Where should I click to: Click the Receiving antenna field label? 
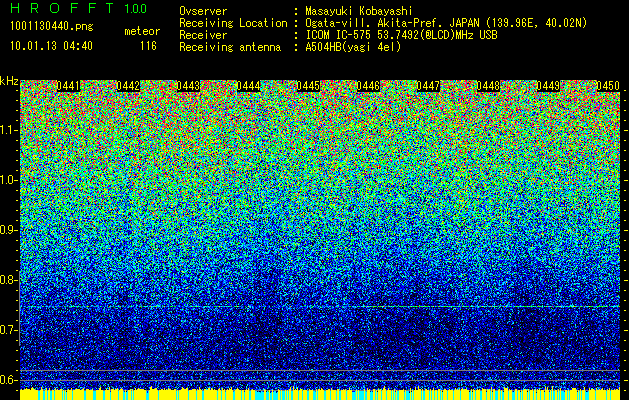(x=230, y=47)
